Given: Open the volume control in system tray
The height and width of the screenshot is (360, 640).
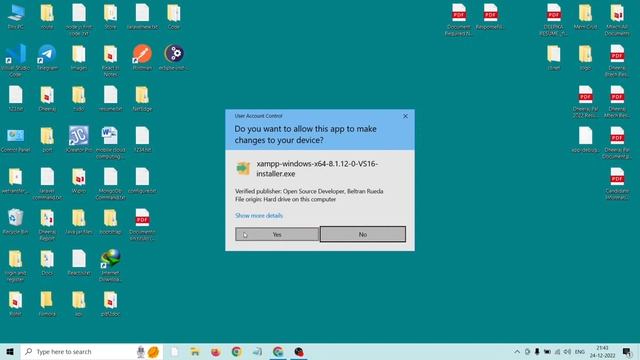Looking at the screenshot, I should pos(567,351).
